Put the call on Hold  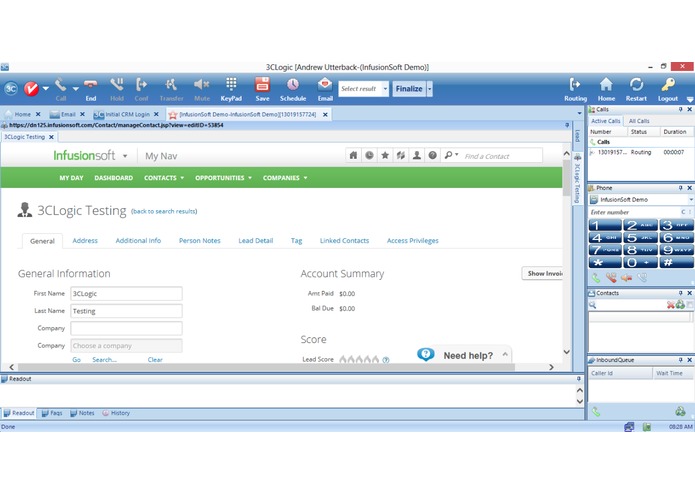click(x=117, y=89)
